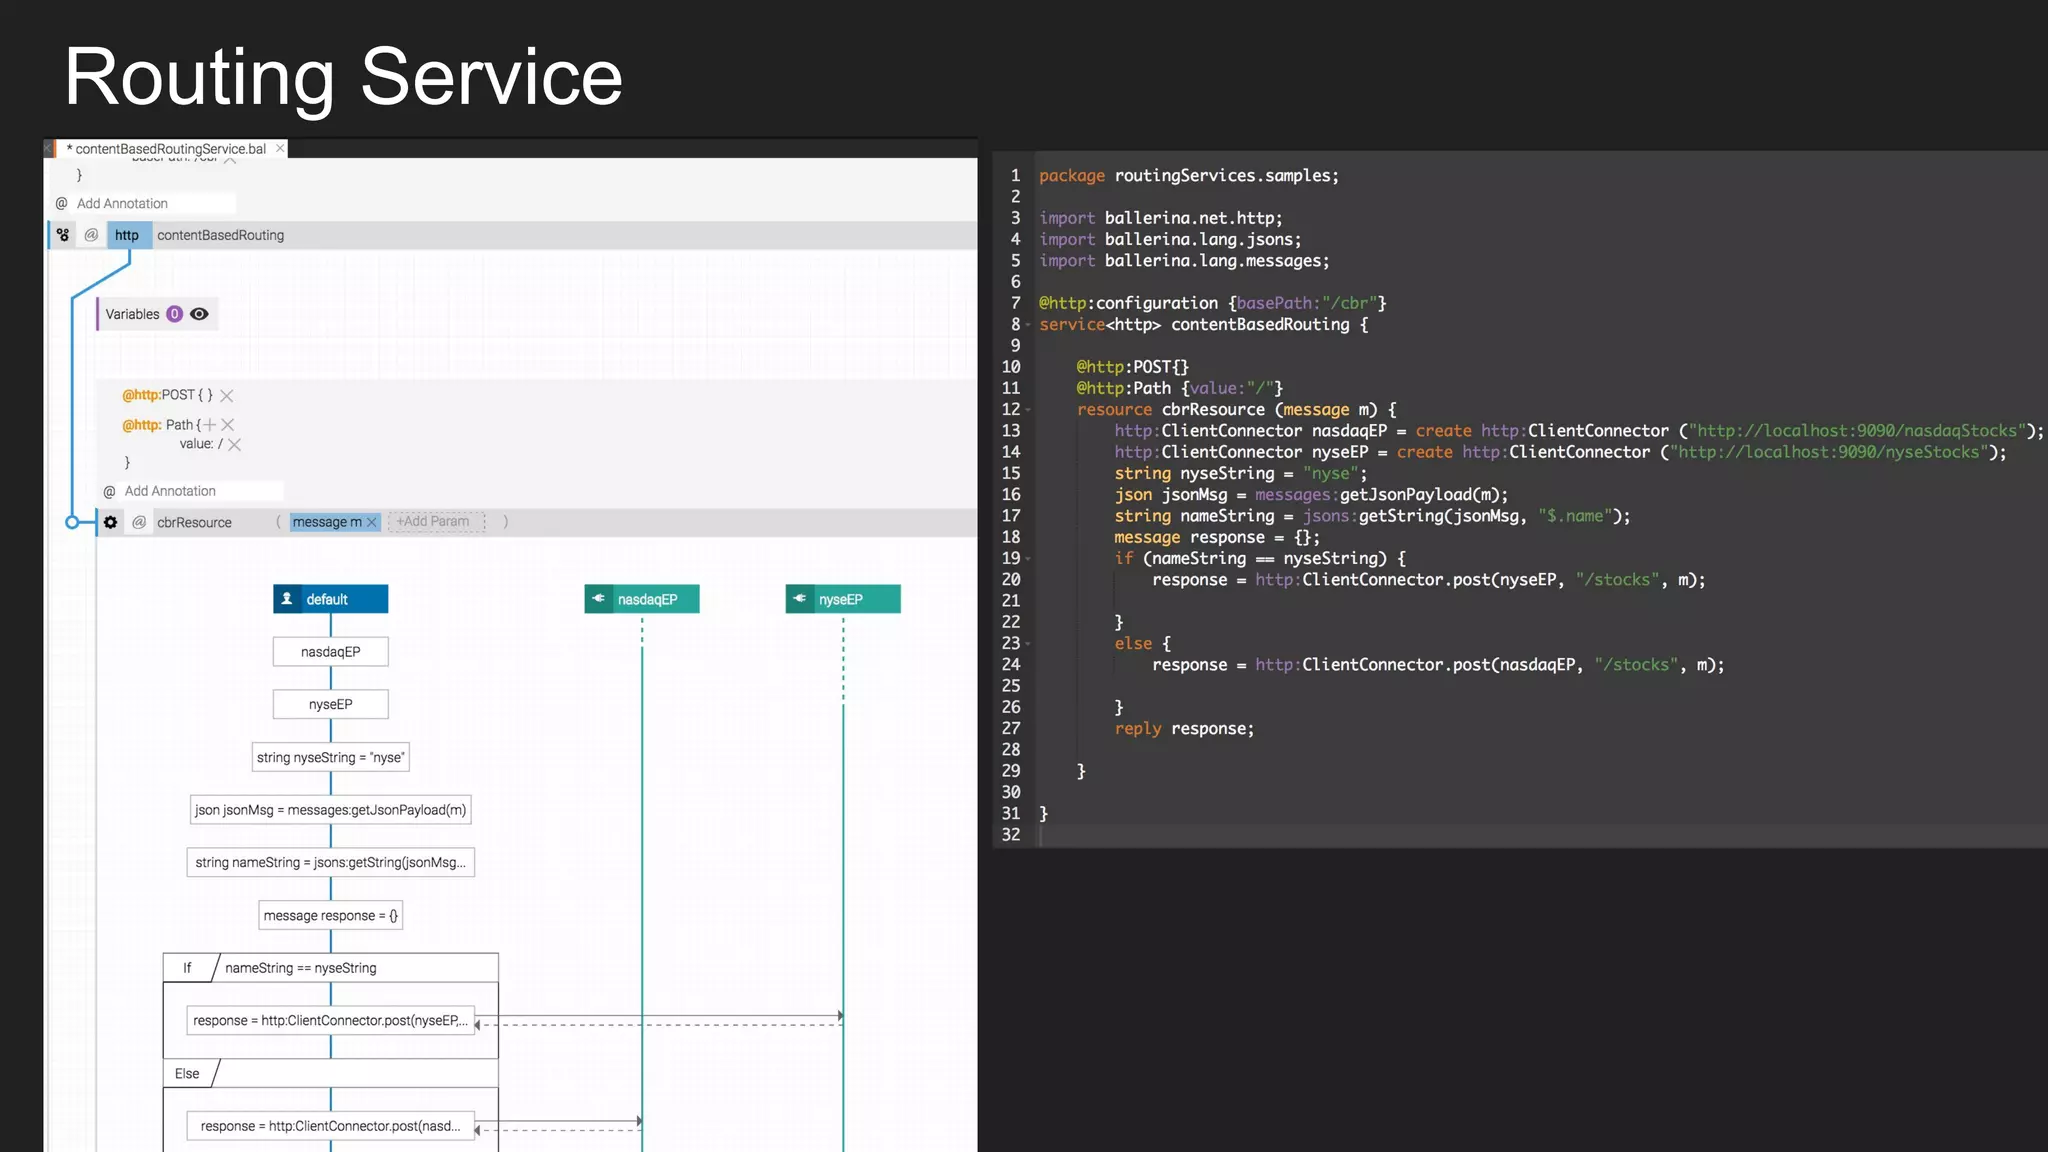
Task: Select the default worker lifeline header
Action: [331, 599]
